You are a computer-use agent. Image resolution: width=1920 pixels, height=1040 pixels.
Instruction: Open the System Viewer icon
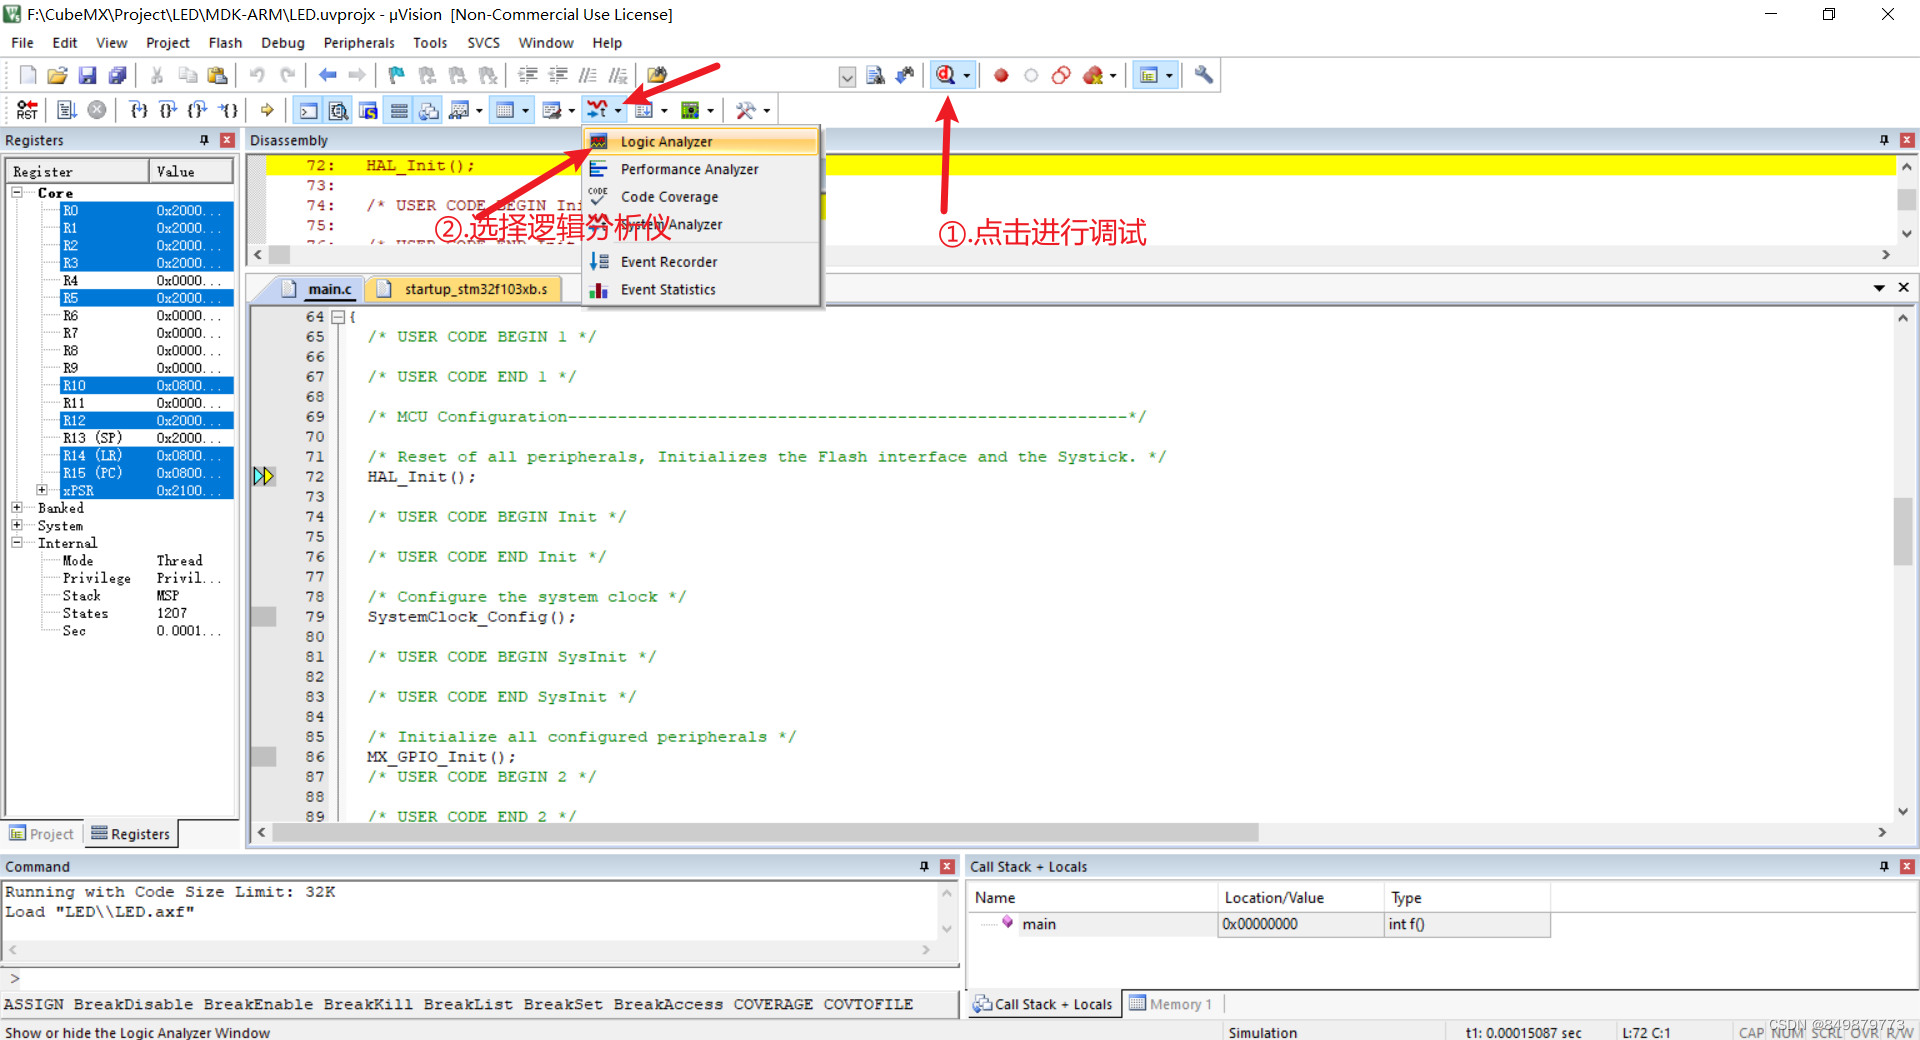point(692,110)
